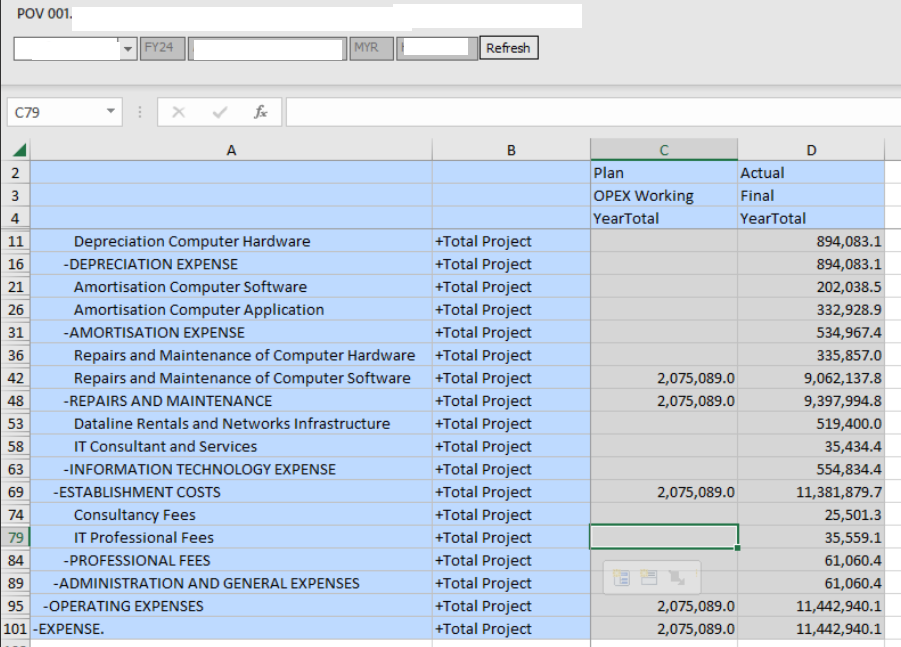The image size is (901, 647).
Task: Click the formula bar resize handle dots
Action: point(141,113)
